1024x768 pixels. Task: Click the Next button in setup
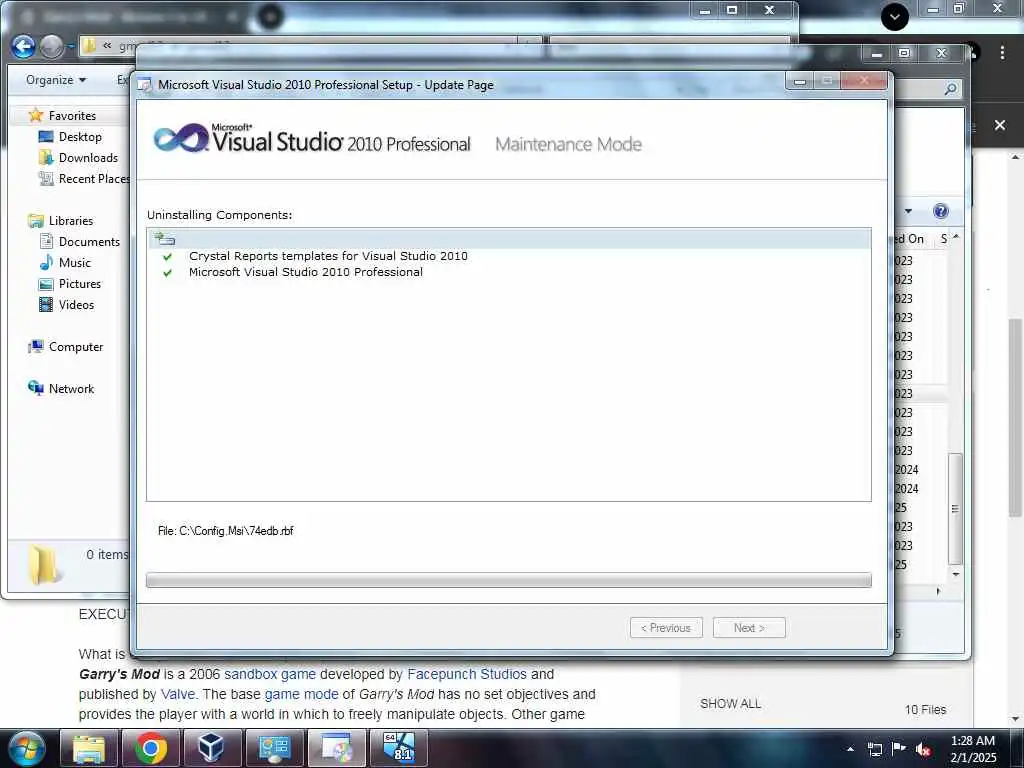[749, 628]
